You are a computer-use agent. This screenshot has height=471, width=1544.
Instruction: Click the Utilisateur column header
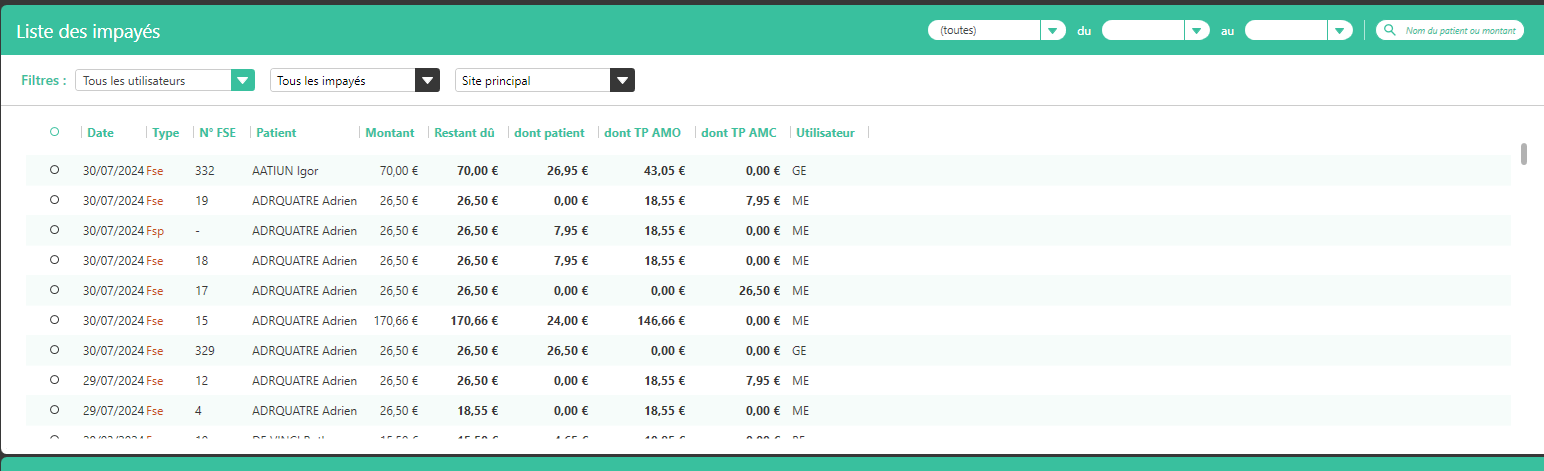coord(825,133)
